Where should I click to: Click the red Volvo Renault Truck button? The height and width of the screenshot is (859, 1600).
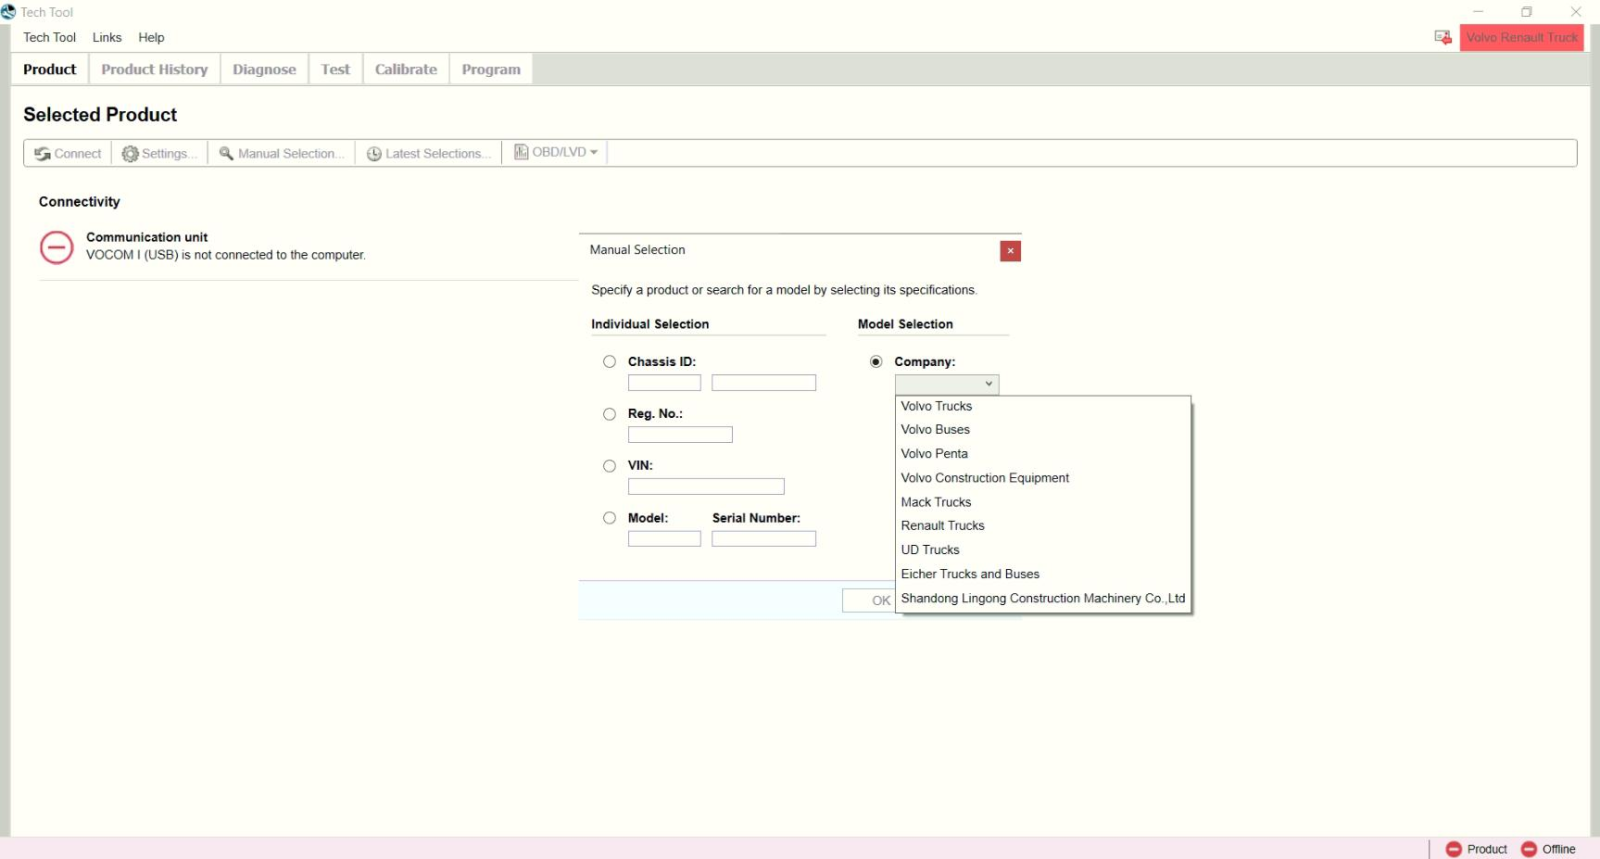click(1522, 38)
